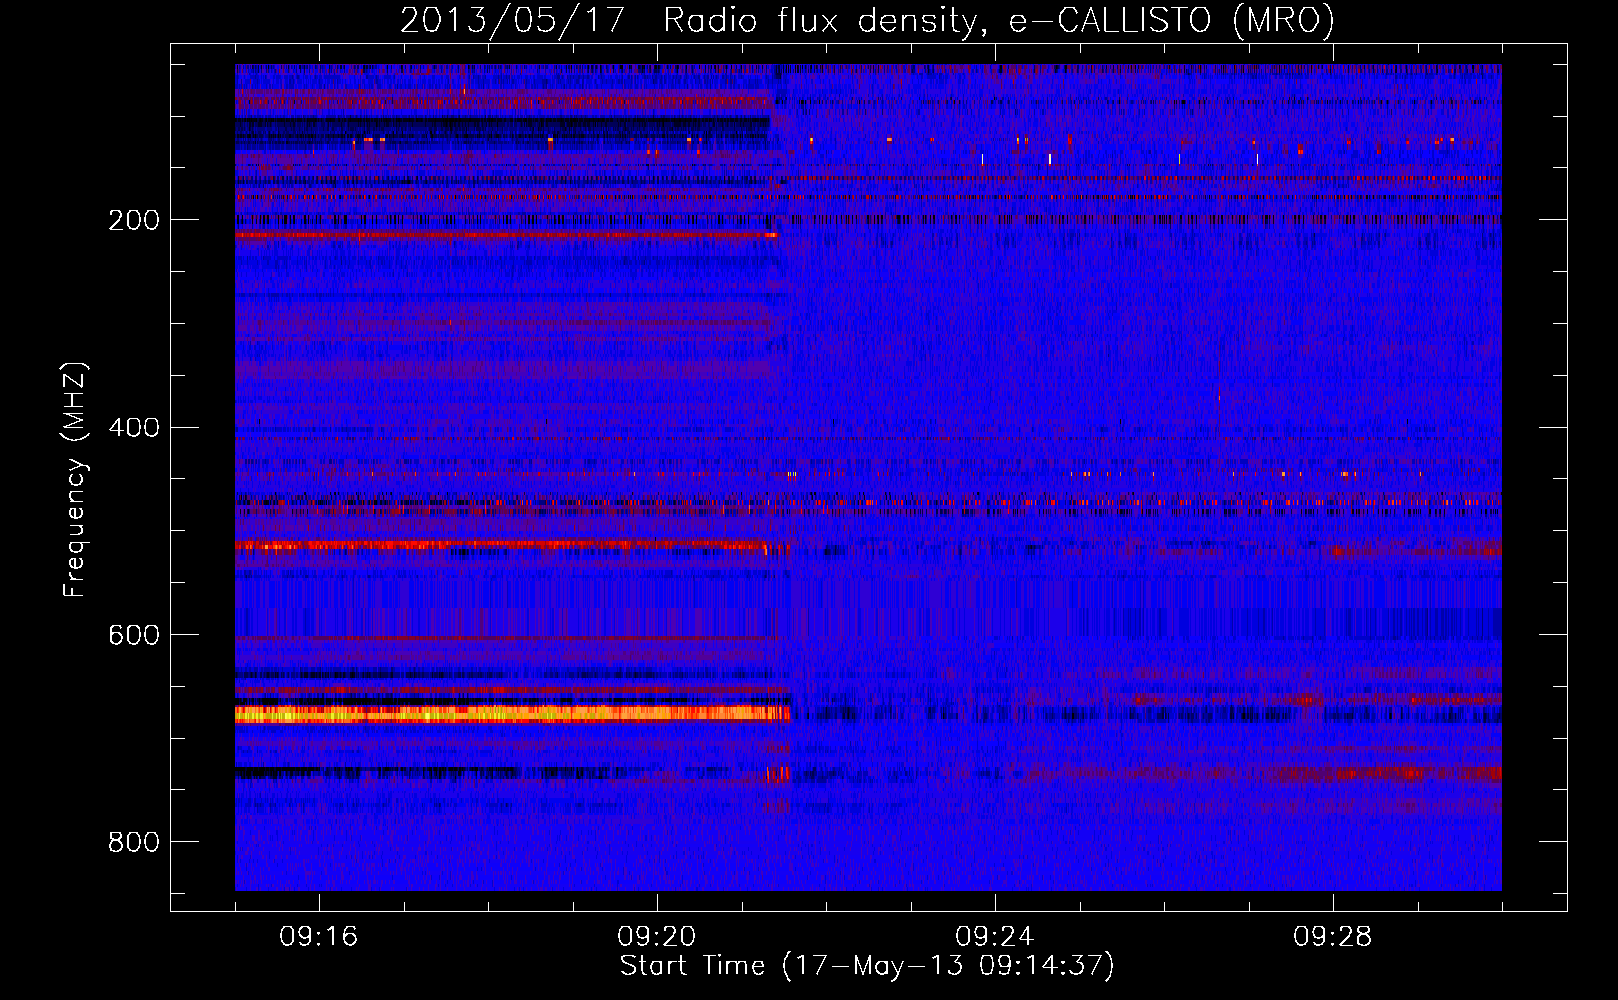Click the 400 frequency tick label
Image resolution: width=1618 pixels, height=1000 pixels.
134,428
